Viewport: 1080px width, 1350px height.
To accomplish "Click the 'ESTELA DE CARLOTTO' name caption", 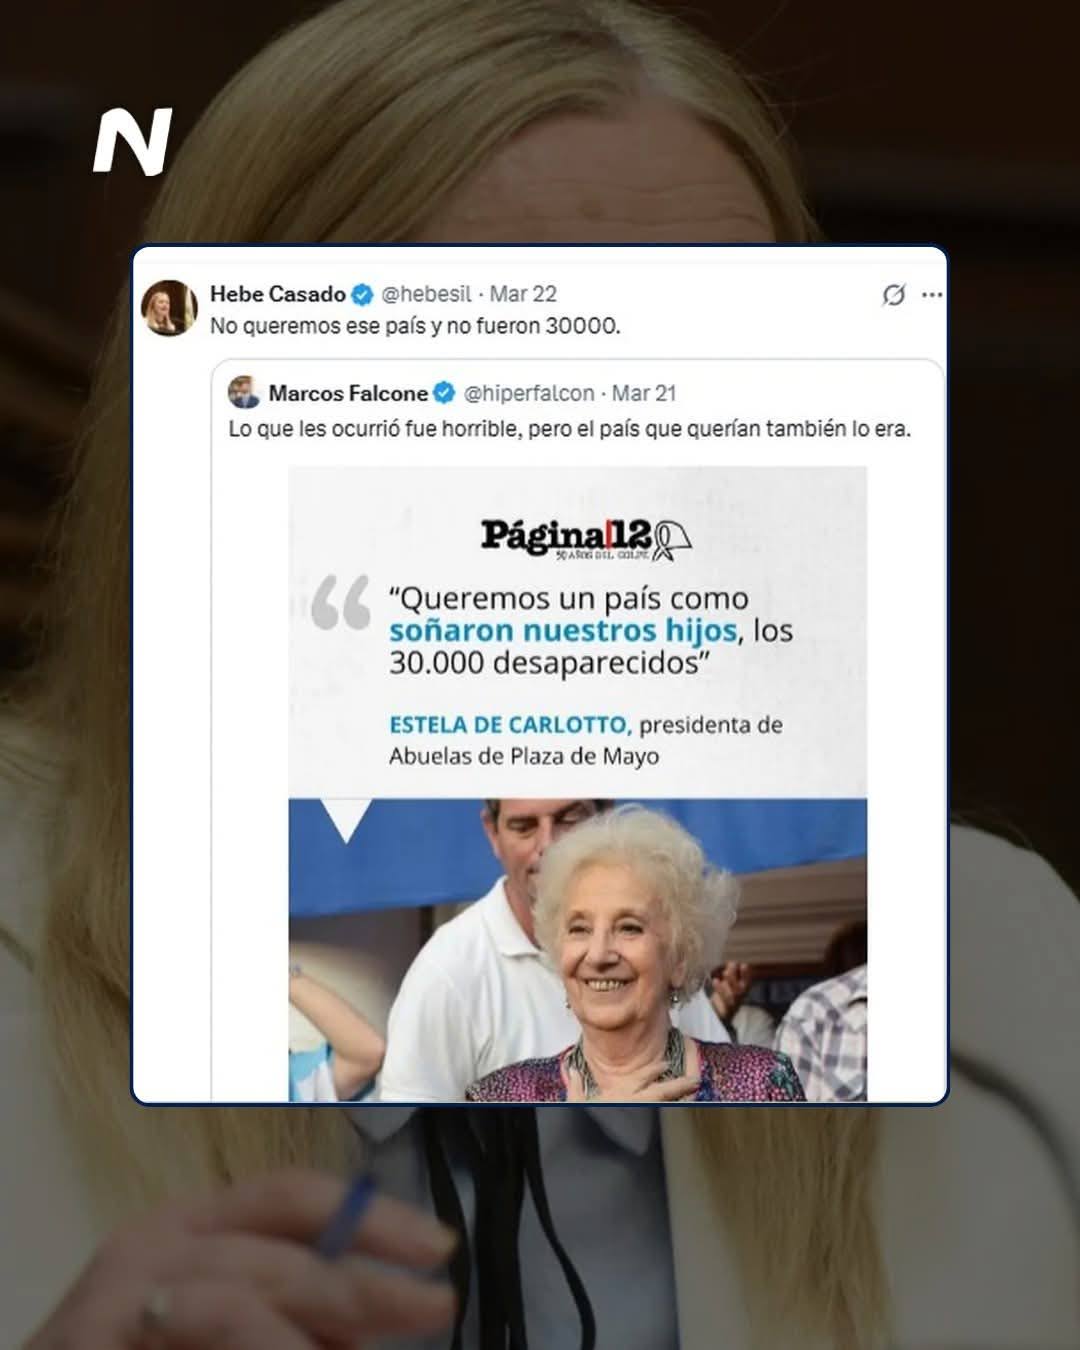I will pos(510,724).
